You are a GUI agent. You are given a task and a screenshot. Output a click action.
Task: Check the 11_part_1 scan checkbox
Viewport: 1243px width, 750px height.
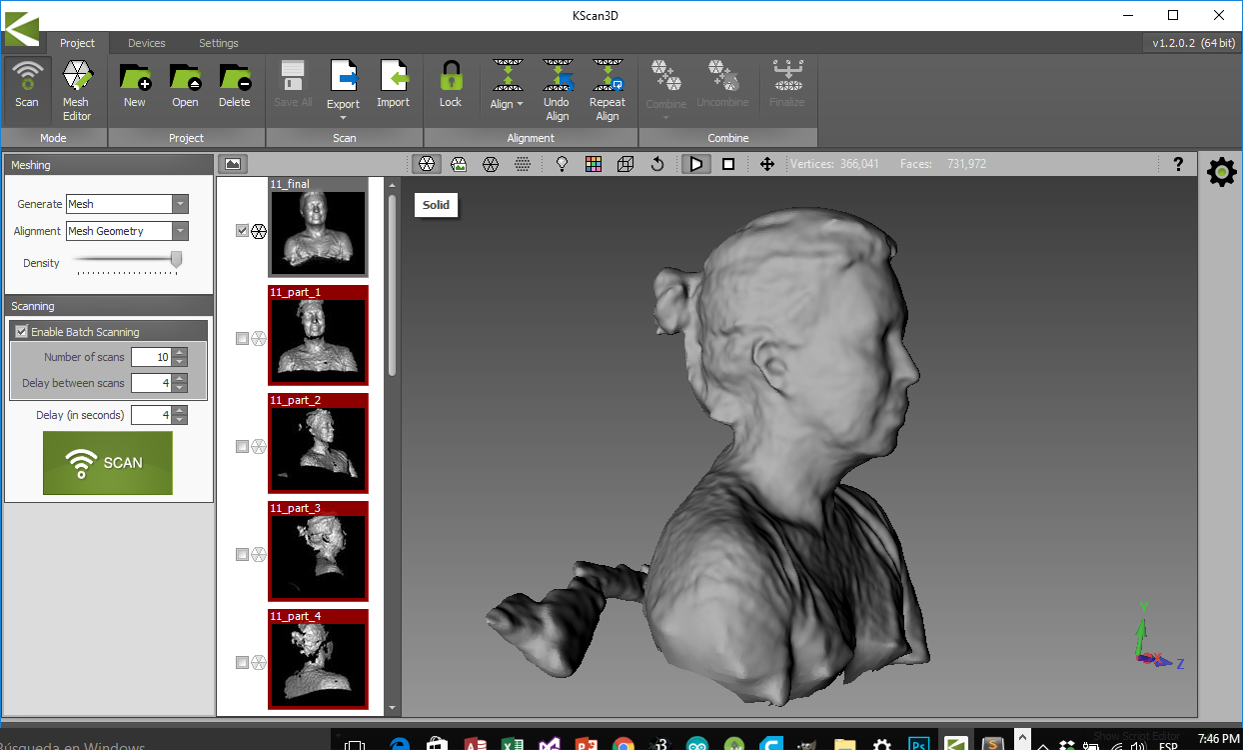(242, 339)
